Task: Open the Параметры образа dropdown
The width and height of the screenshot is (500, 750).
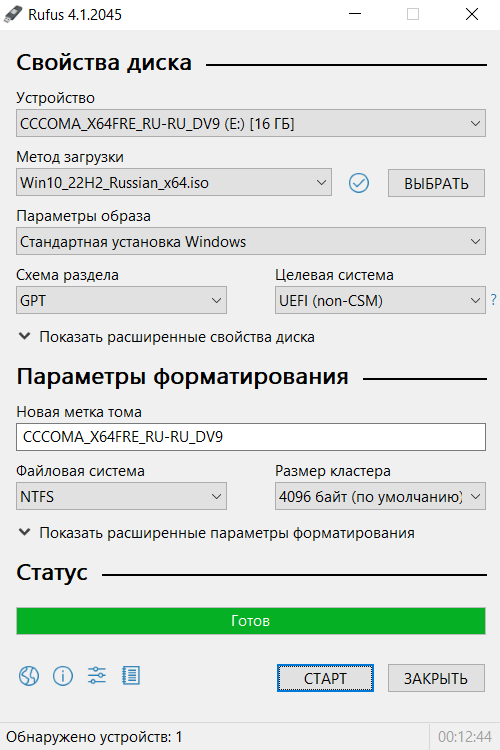Action: (251, 242)
